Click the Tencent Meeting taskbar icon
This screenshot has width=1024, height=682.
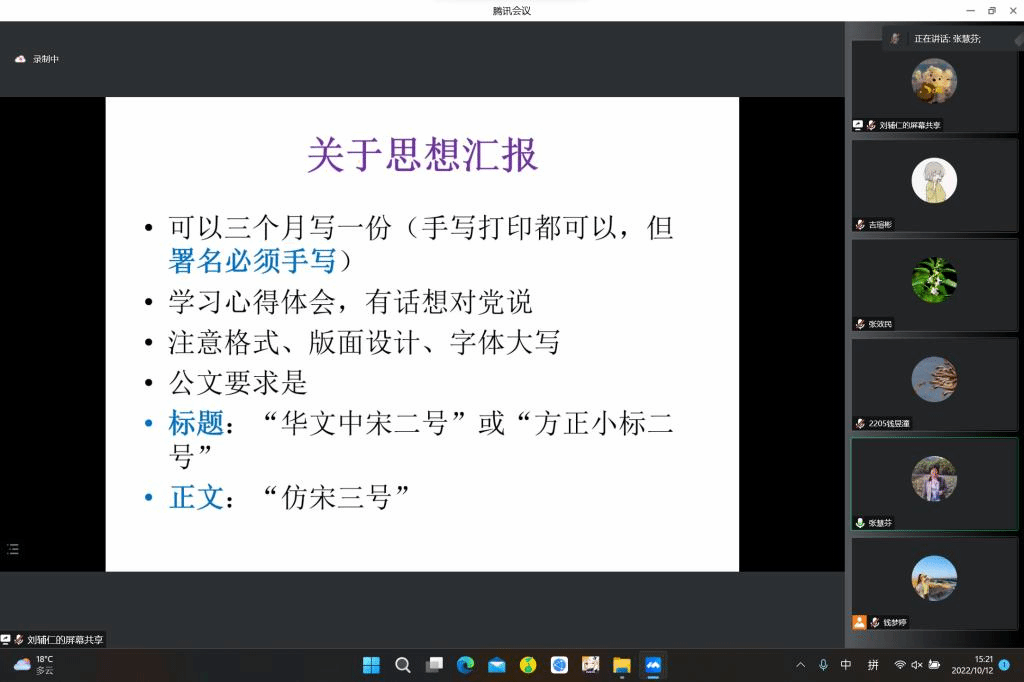pyautogui.click(x=653, y=665)
